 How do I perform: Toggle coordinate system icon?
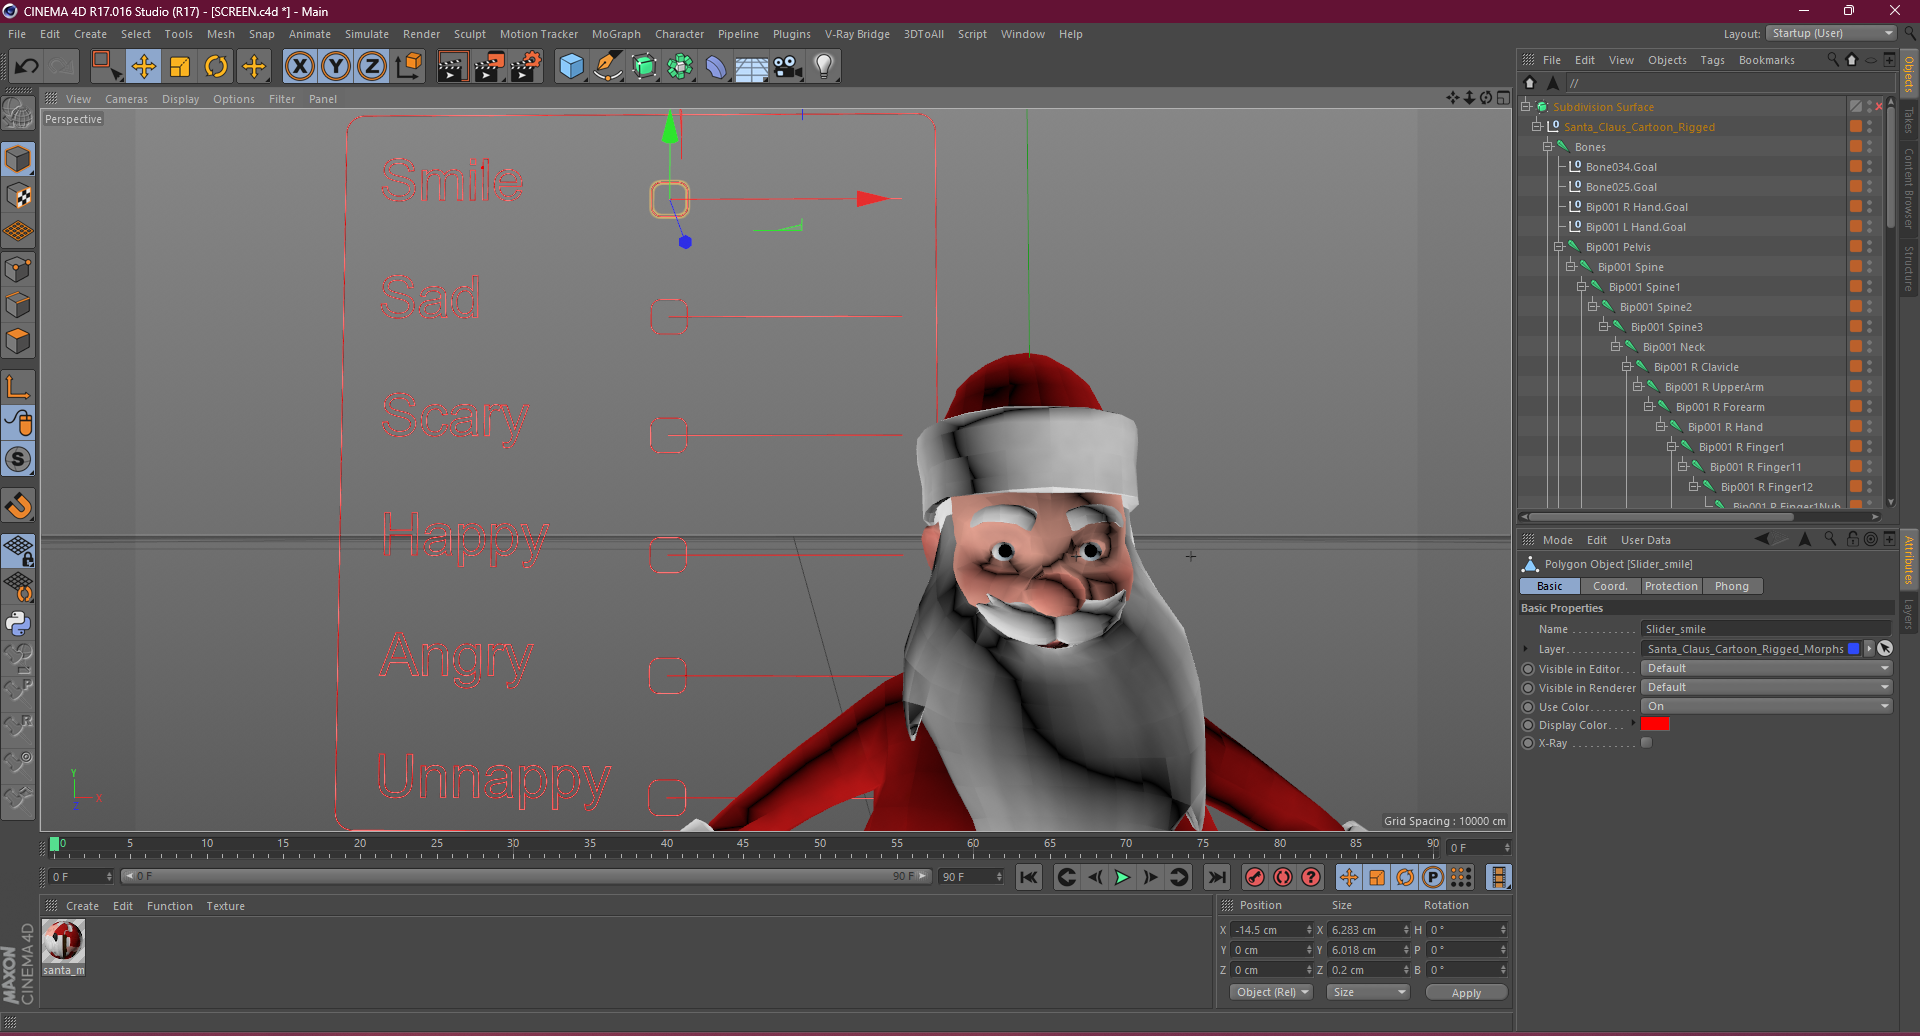tap(409, 67)
